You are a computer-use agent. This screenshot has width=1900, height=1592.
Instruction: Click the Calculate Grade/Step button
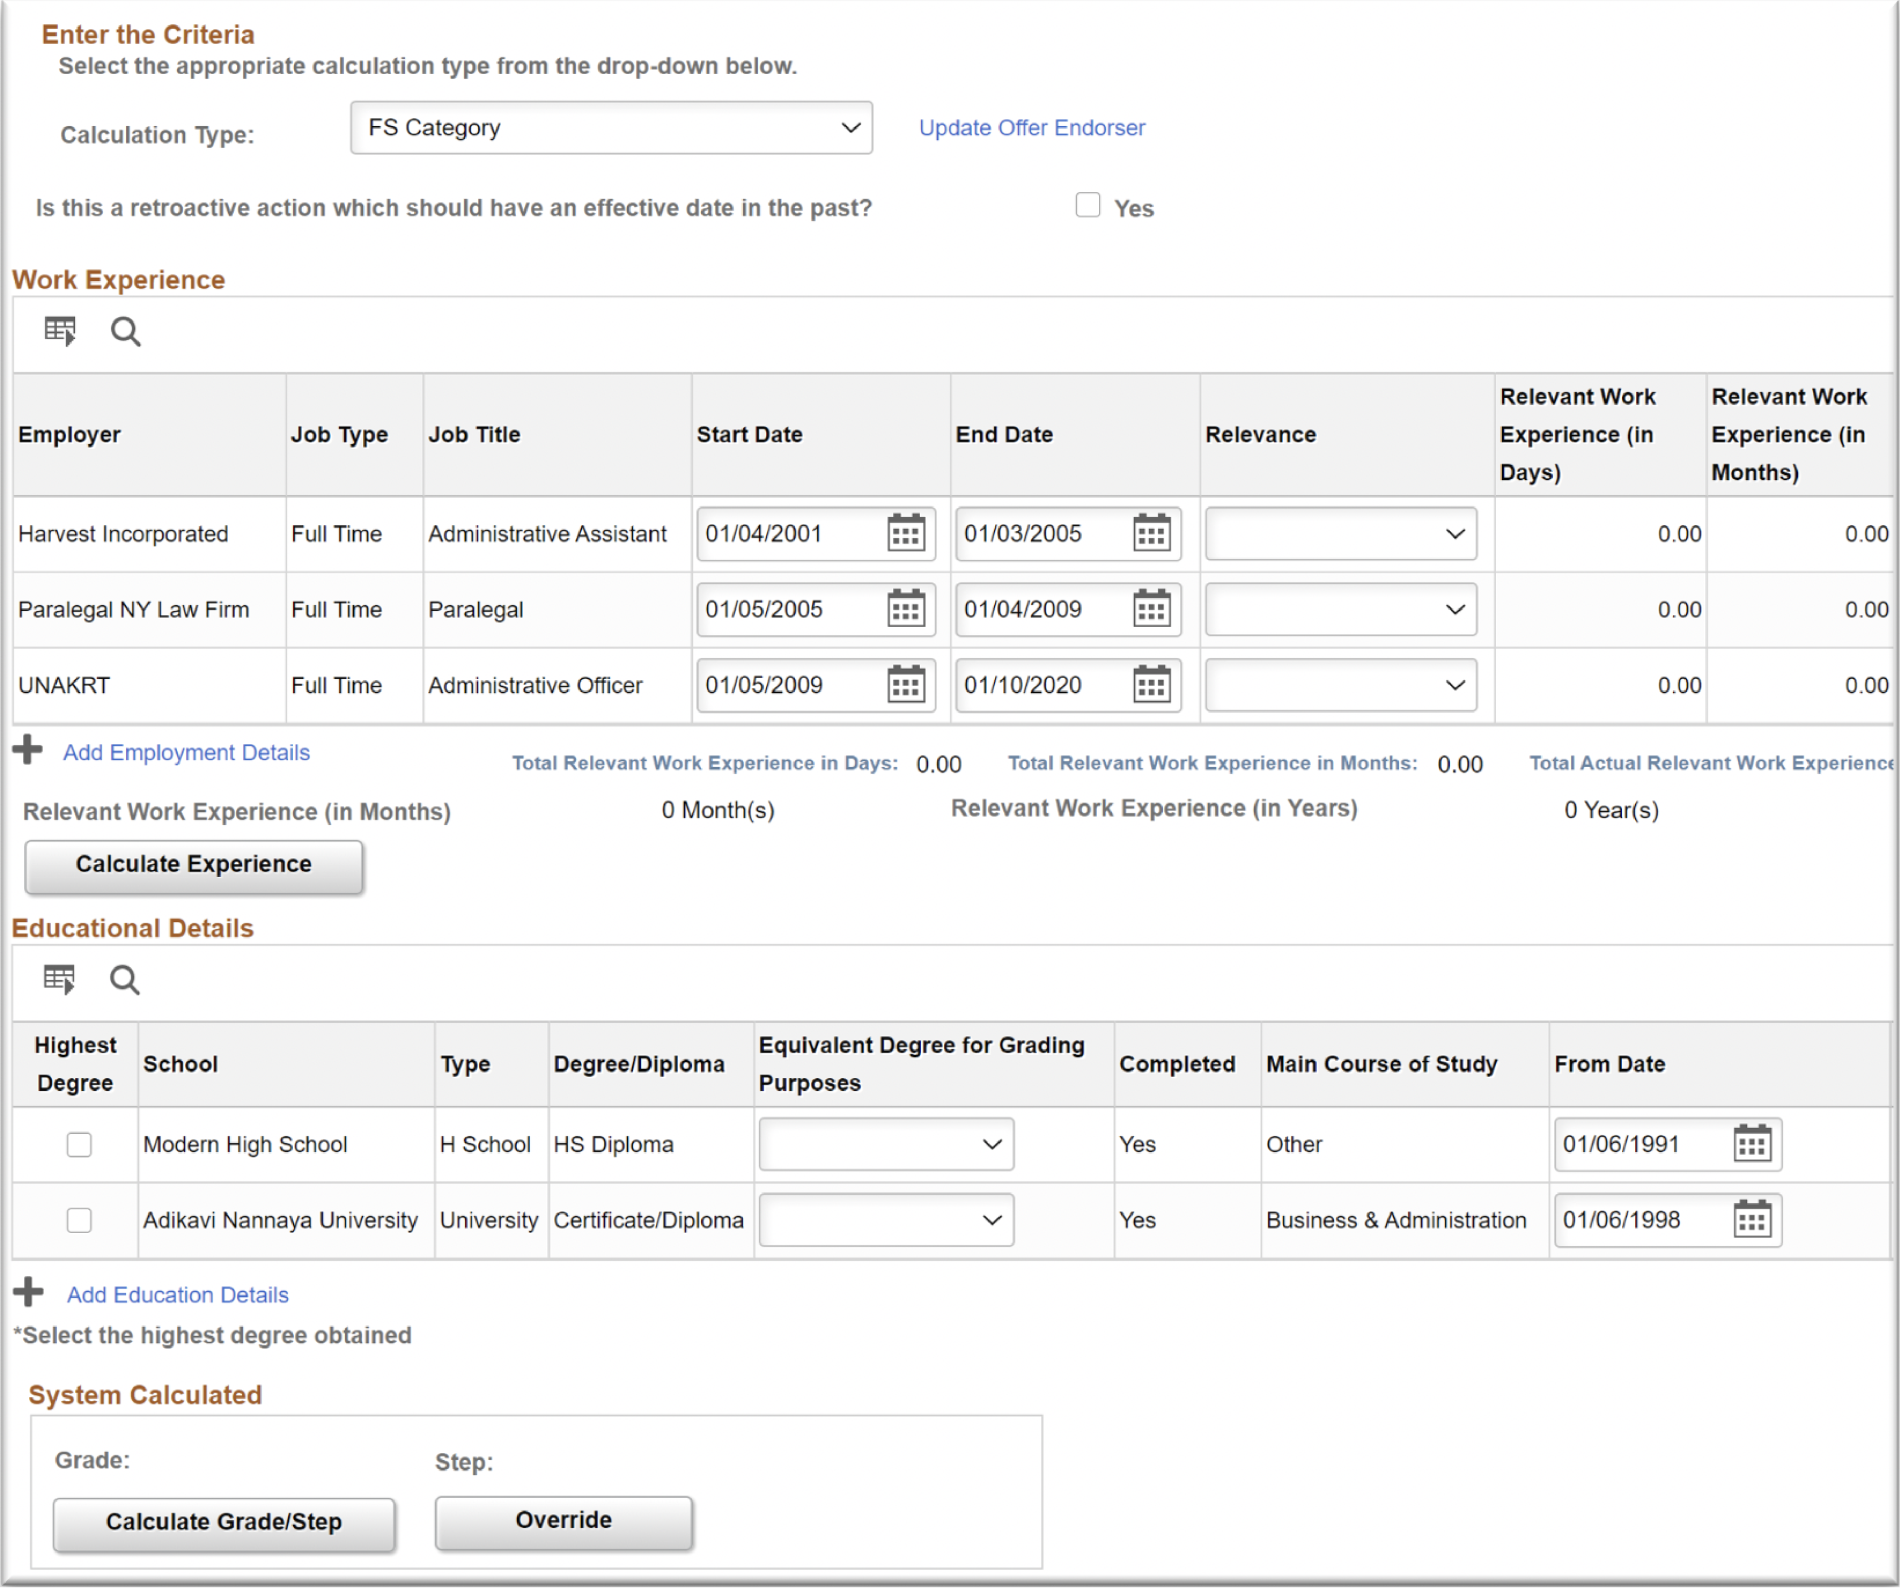pyautogui.click(x=224, y=1523)
